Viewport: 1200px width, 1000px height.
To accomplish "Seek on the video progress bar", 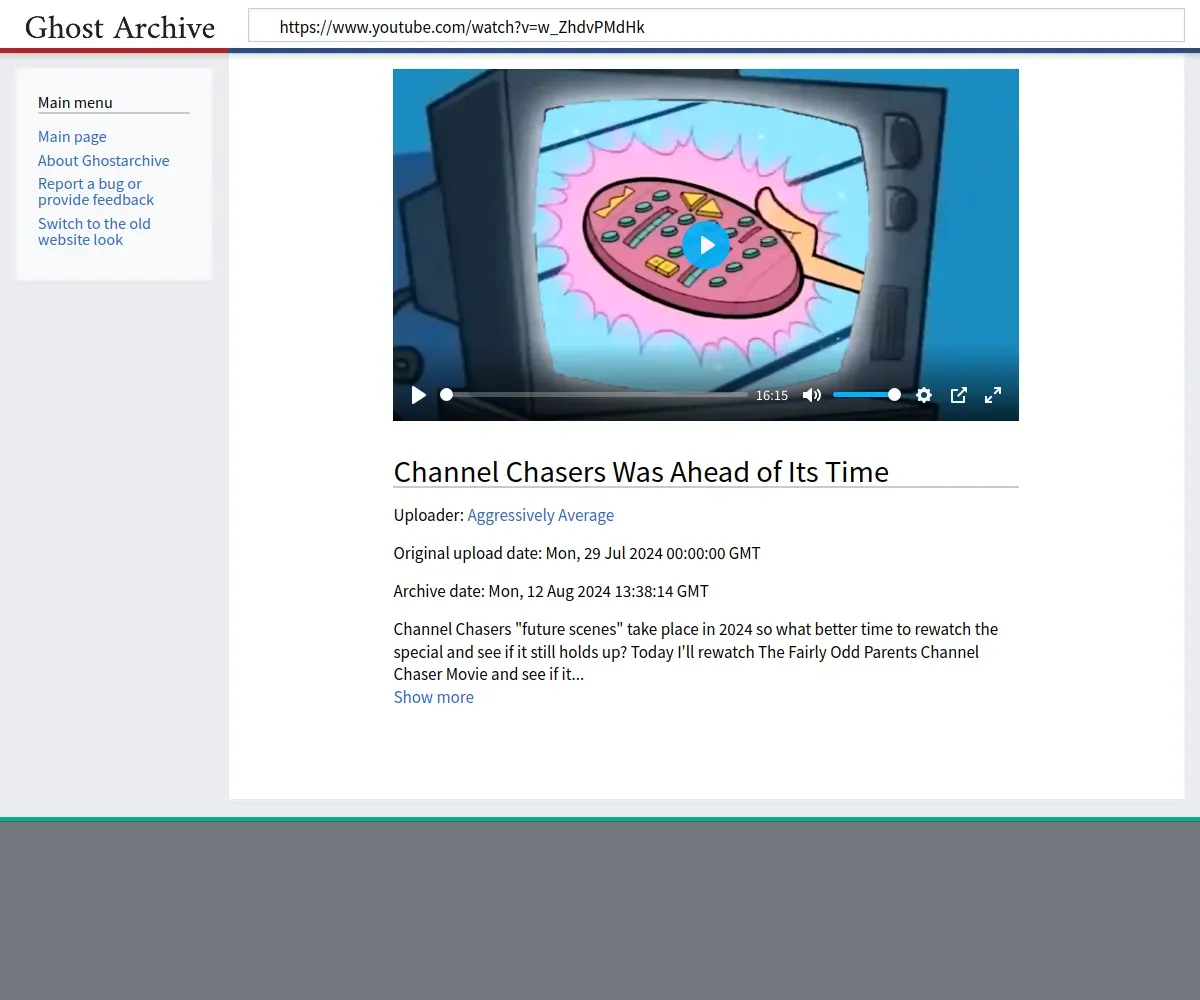I will coord(594,395).
